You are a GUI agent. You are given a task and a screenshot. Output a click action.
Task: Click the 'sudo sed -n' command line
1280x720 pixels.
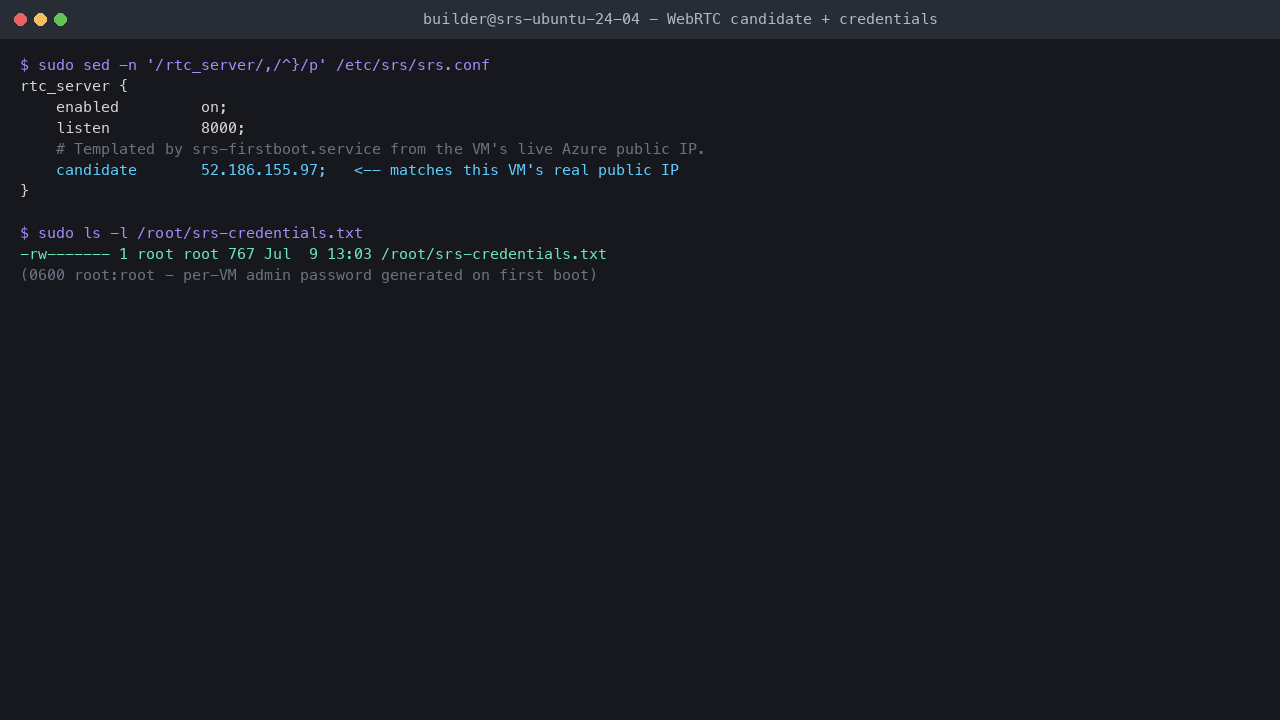click(x=255, y=65)
